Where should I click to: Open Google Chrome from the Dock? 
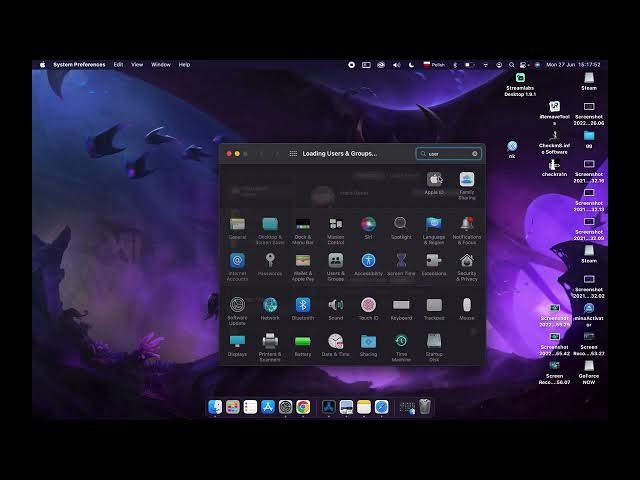click(x=303, y=407)
